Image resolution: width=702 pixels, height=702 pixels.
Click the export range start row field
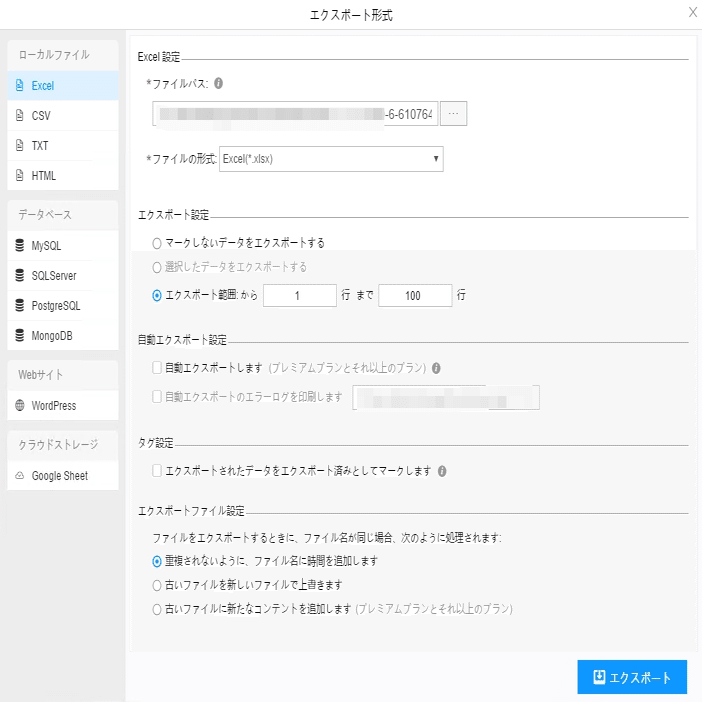[x=300, y=296]
